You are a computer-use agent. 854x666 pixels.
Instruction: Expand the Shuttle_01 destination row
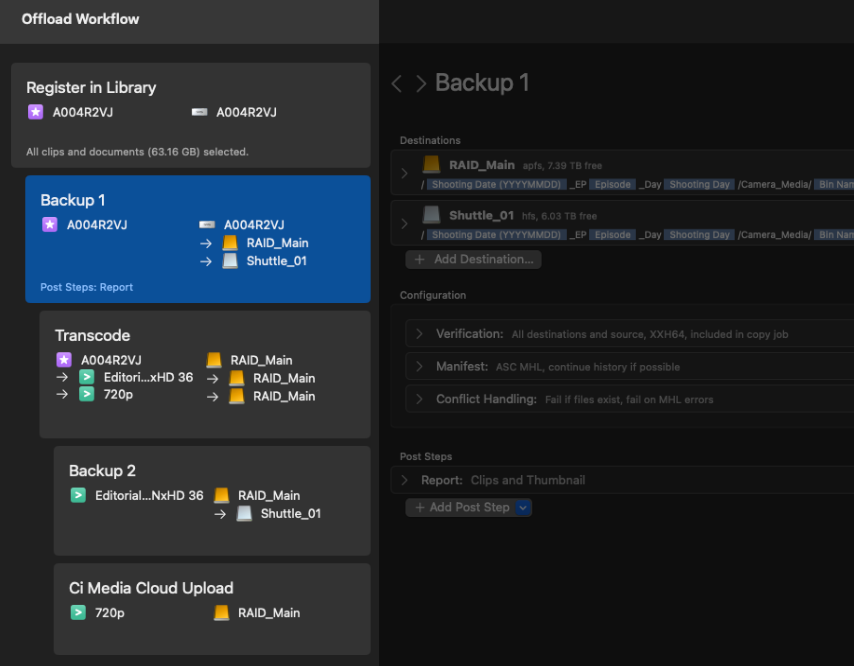(x=405, y=223)
